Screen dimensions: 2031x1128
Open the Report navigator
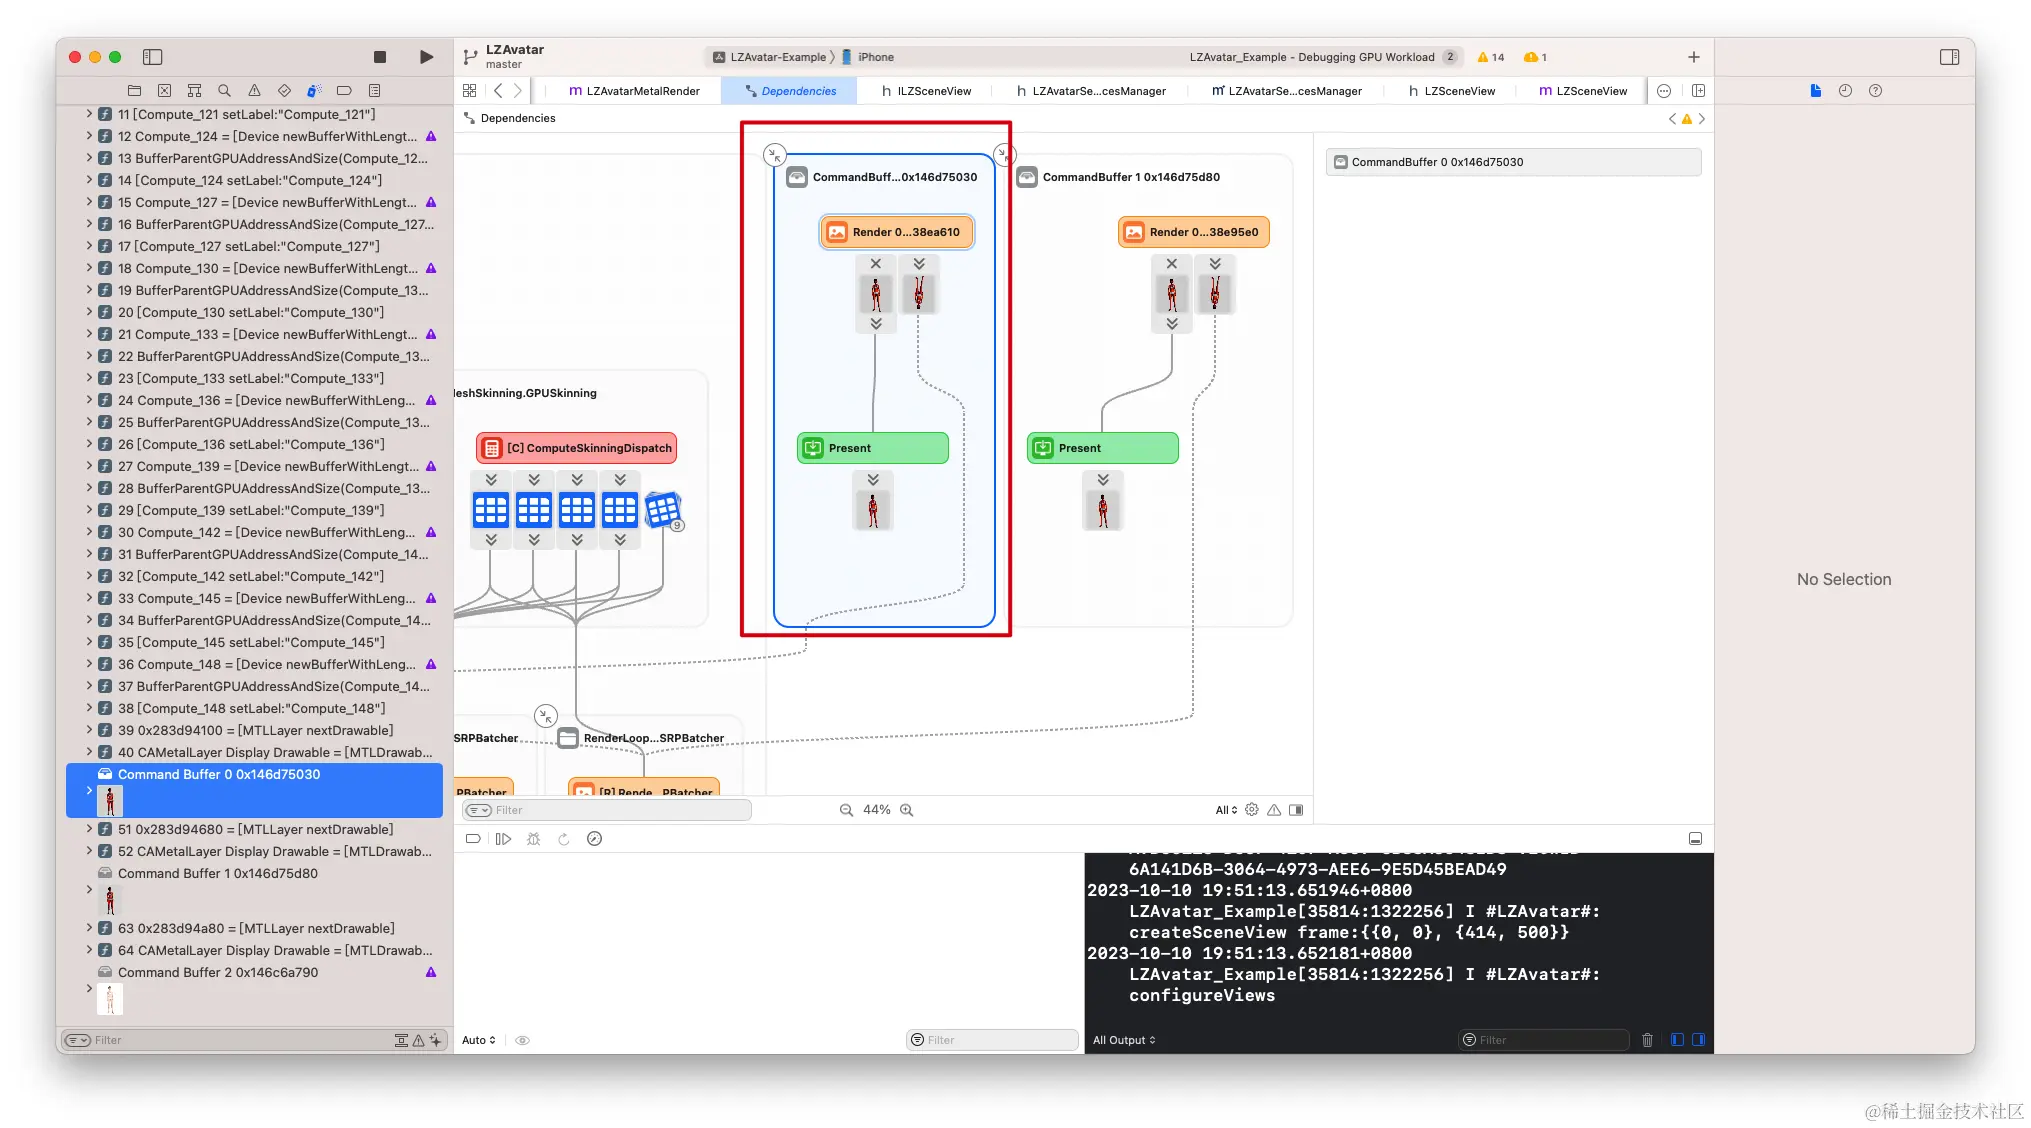pos(374,90)
